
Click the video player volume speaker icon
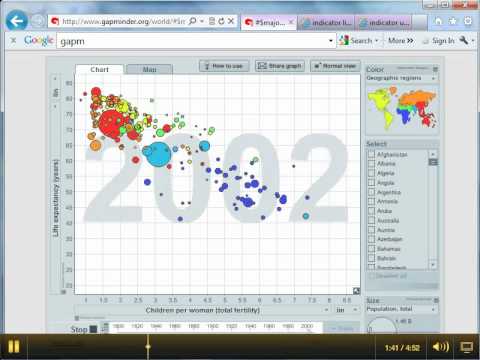[440, 347]
